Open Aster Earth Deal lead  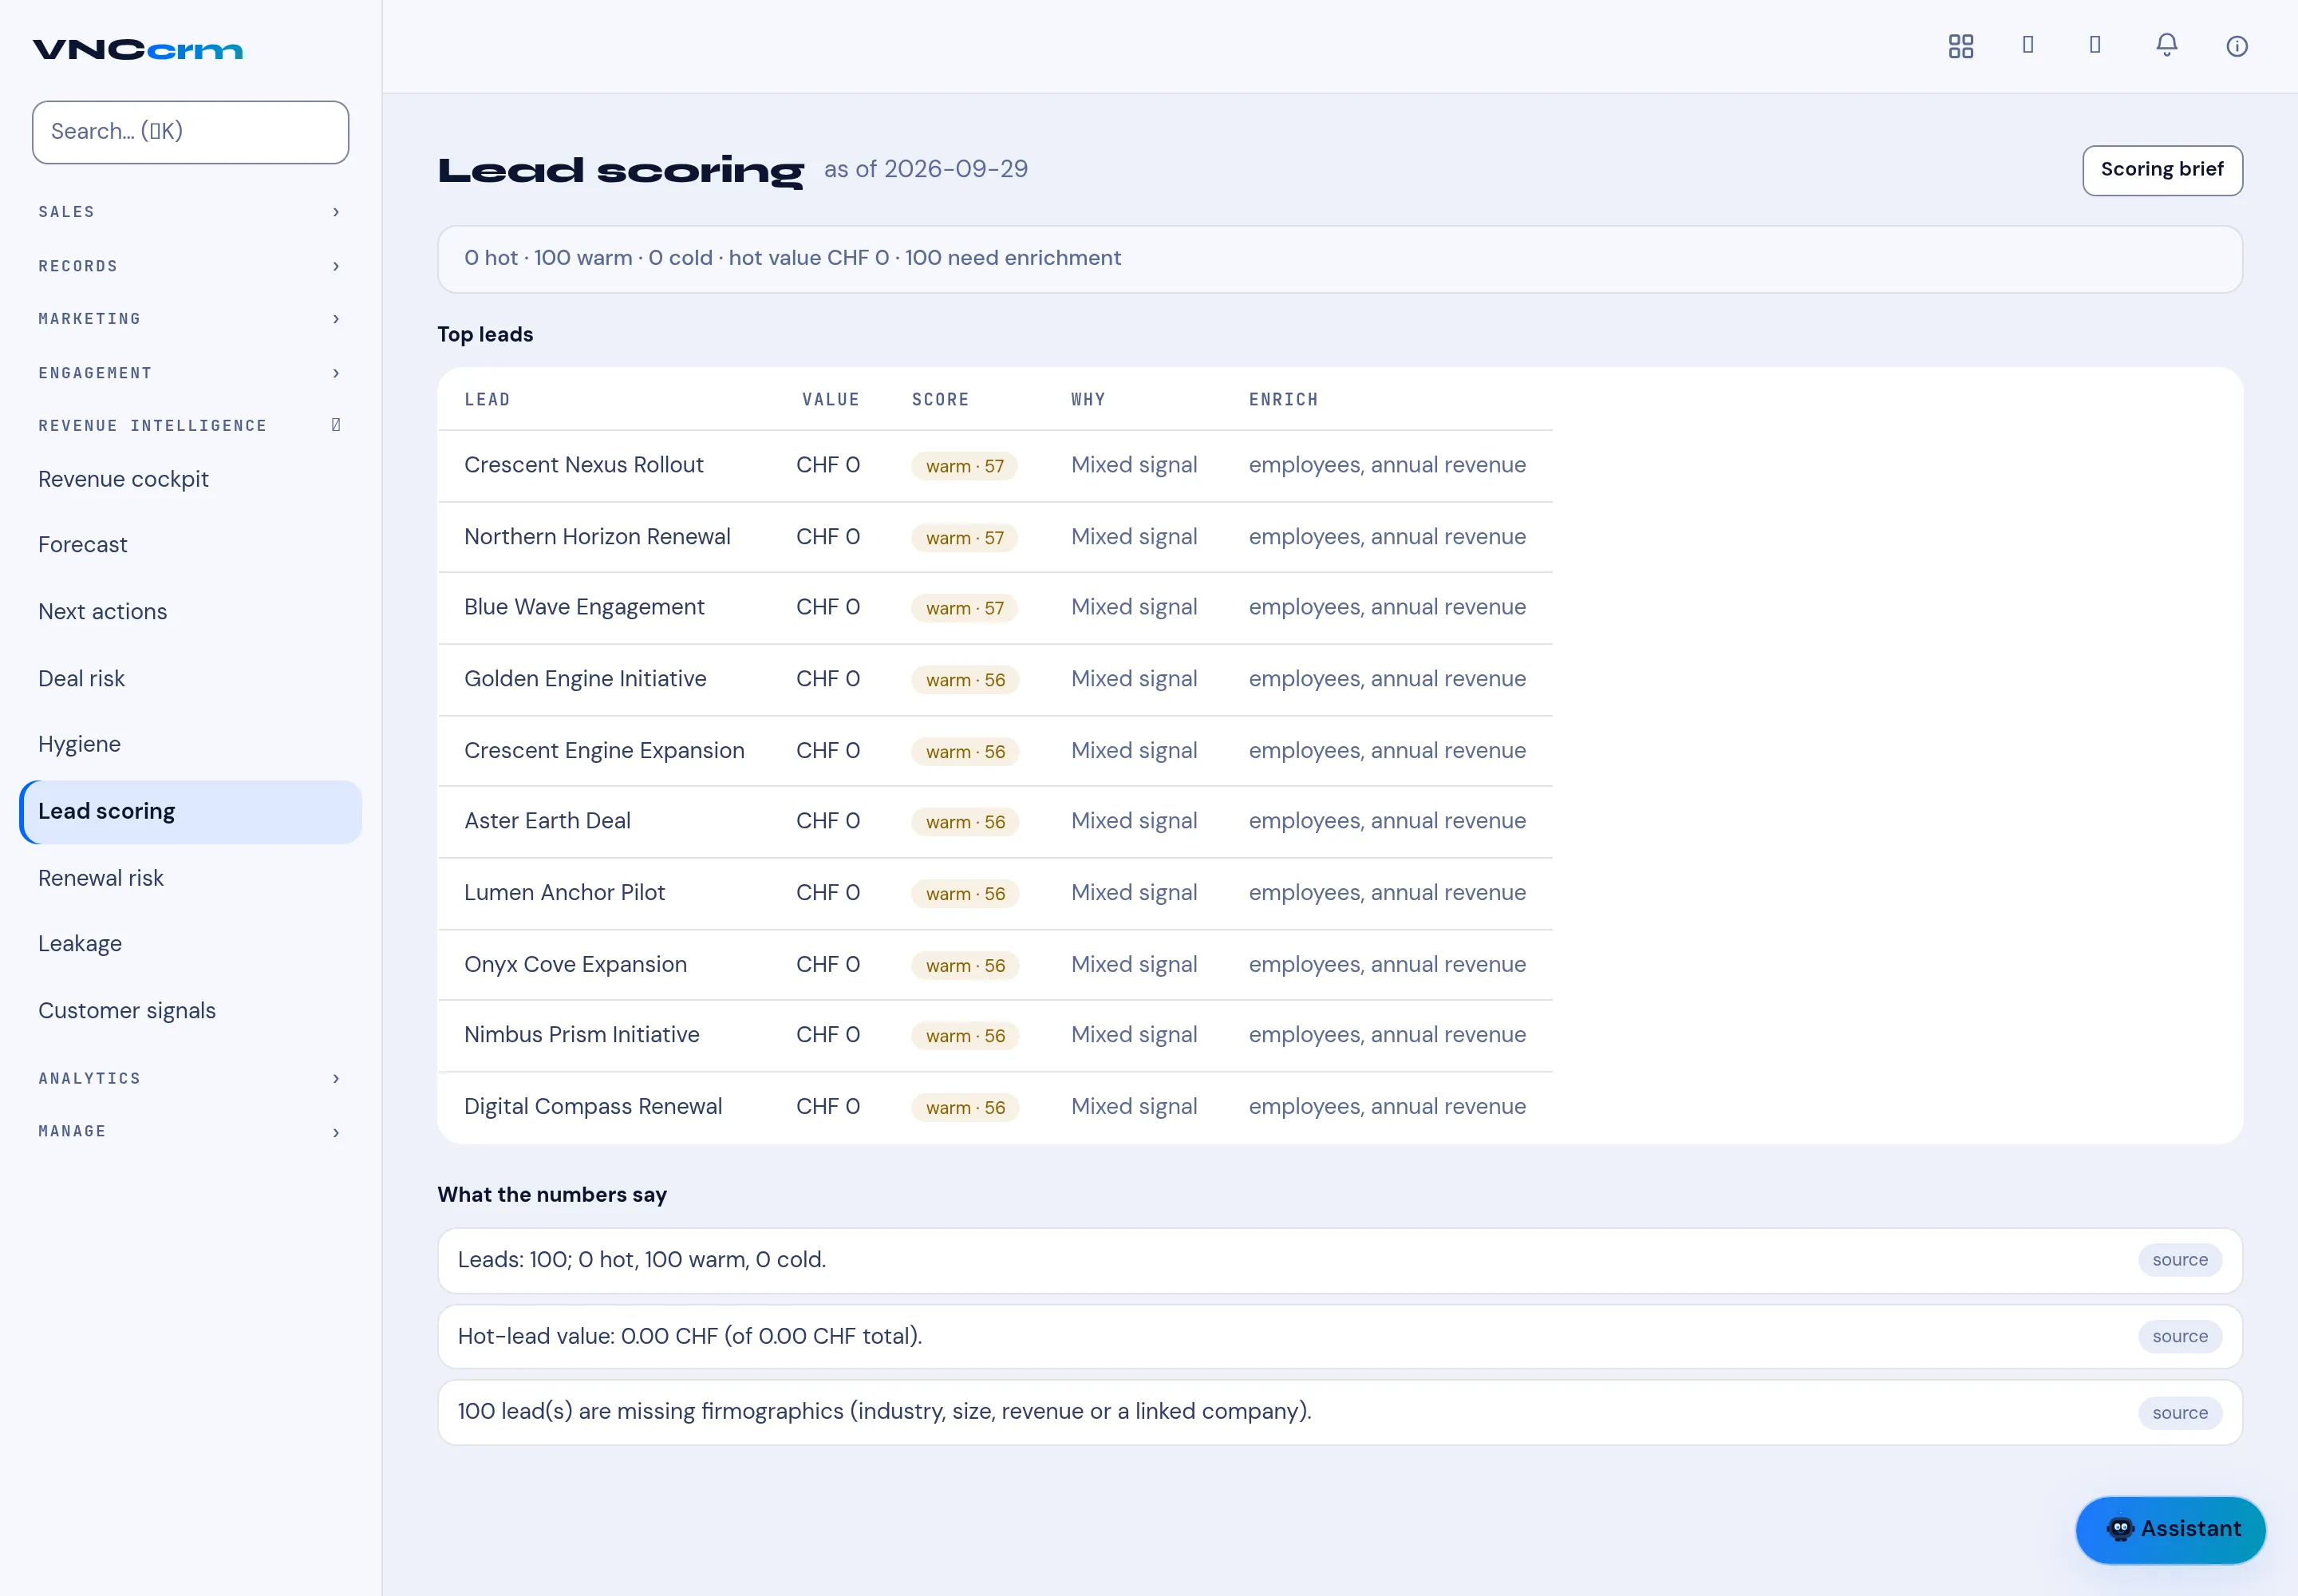click(x=547, y=821)
